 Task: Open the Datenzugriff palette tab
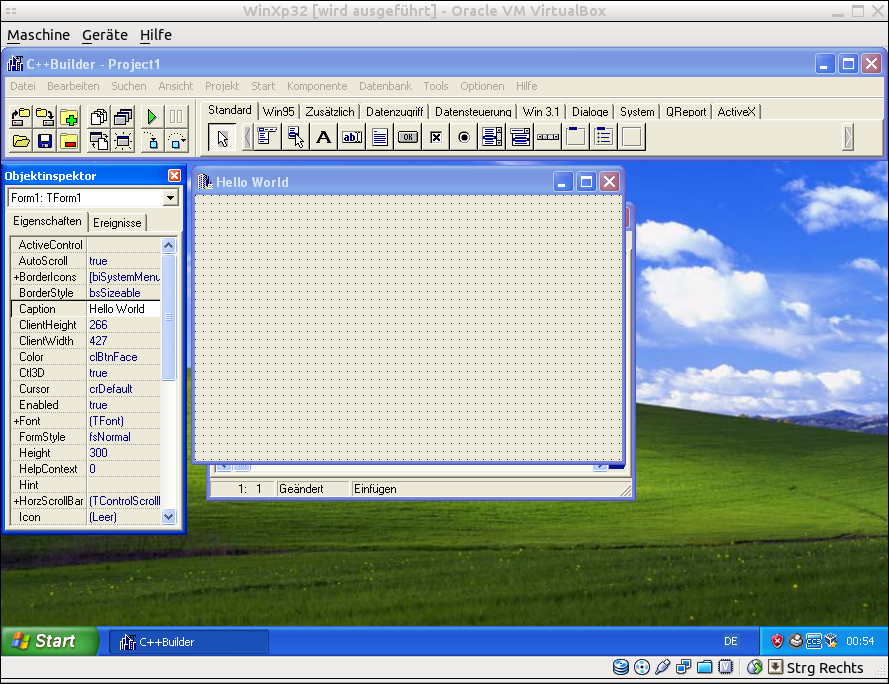click(395, 112)
